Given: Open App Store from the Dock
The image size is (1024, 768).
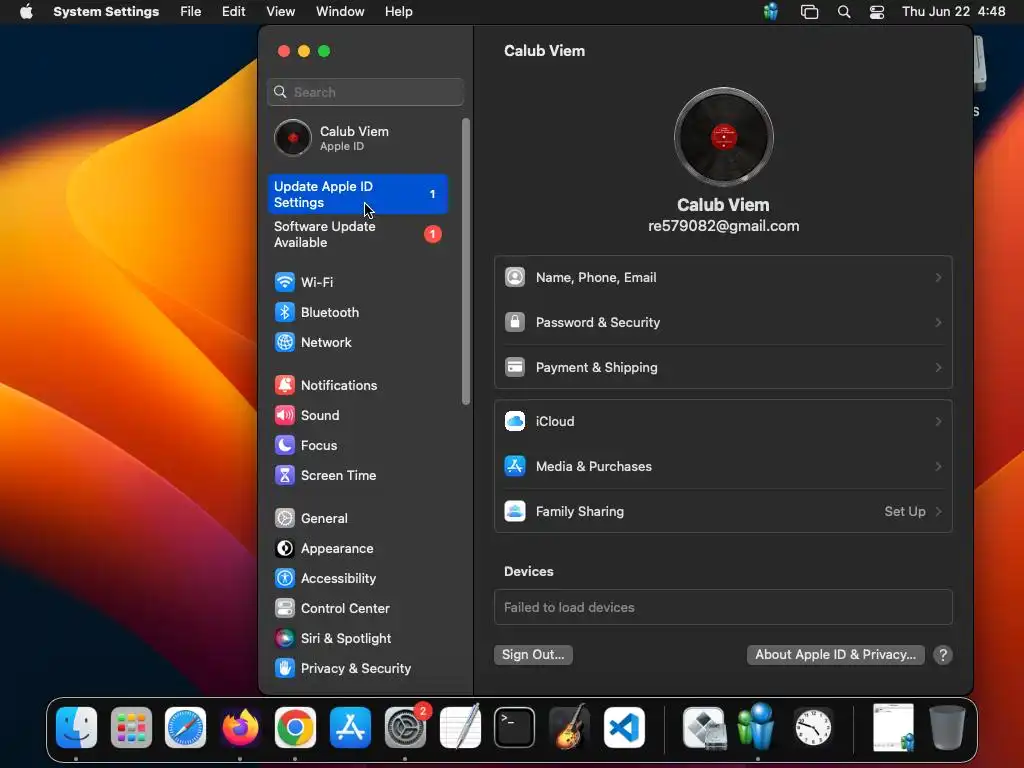Looking at the screenshot, I should pyautogui.click(x=350, y=728).
